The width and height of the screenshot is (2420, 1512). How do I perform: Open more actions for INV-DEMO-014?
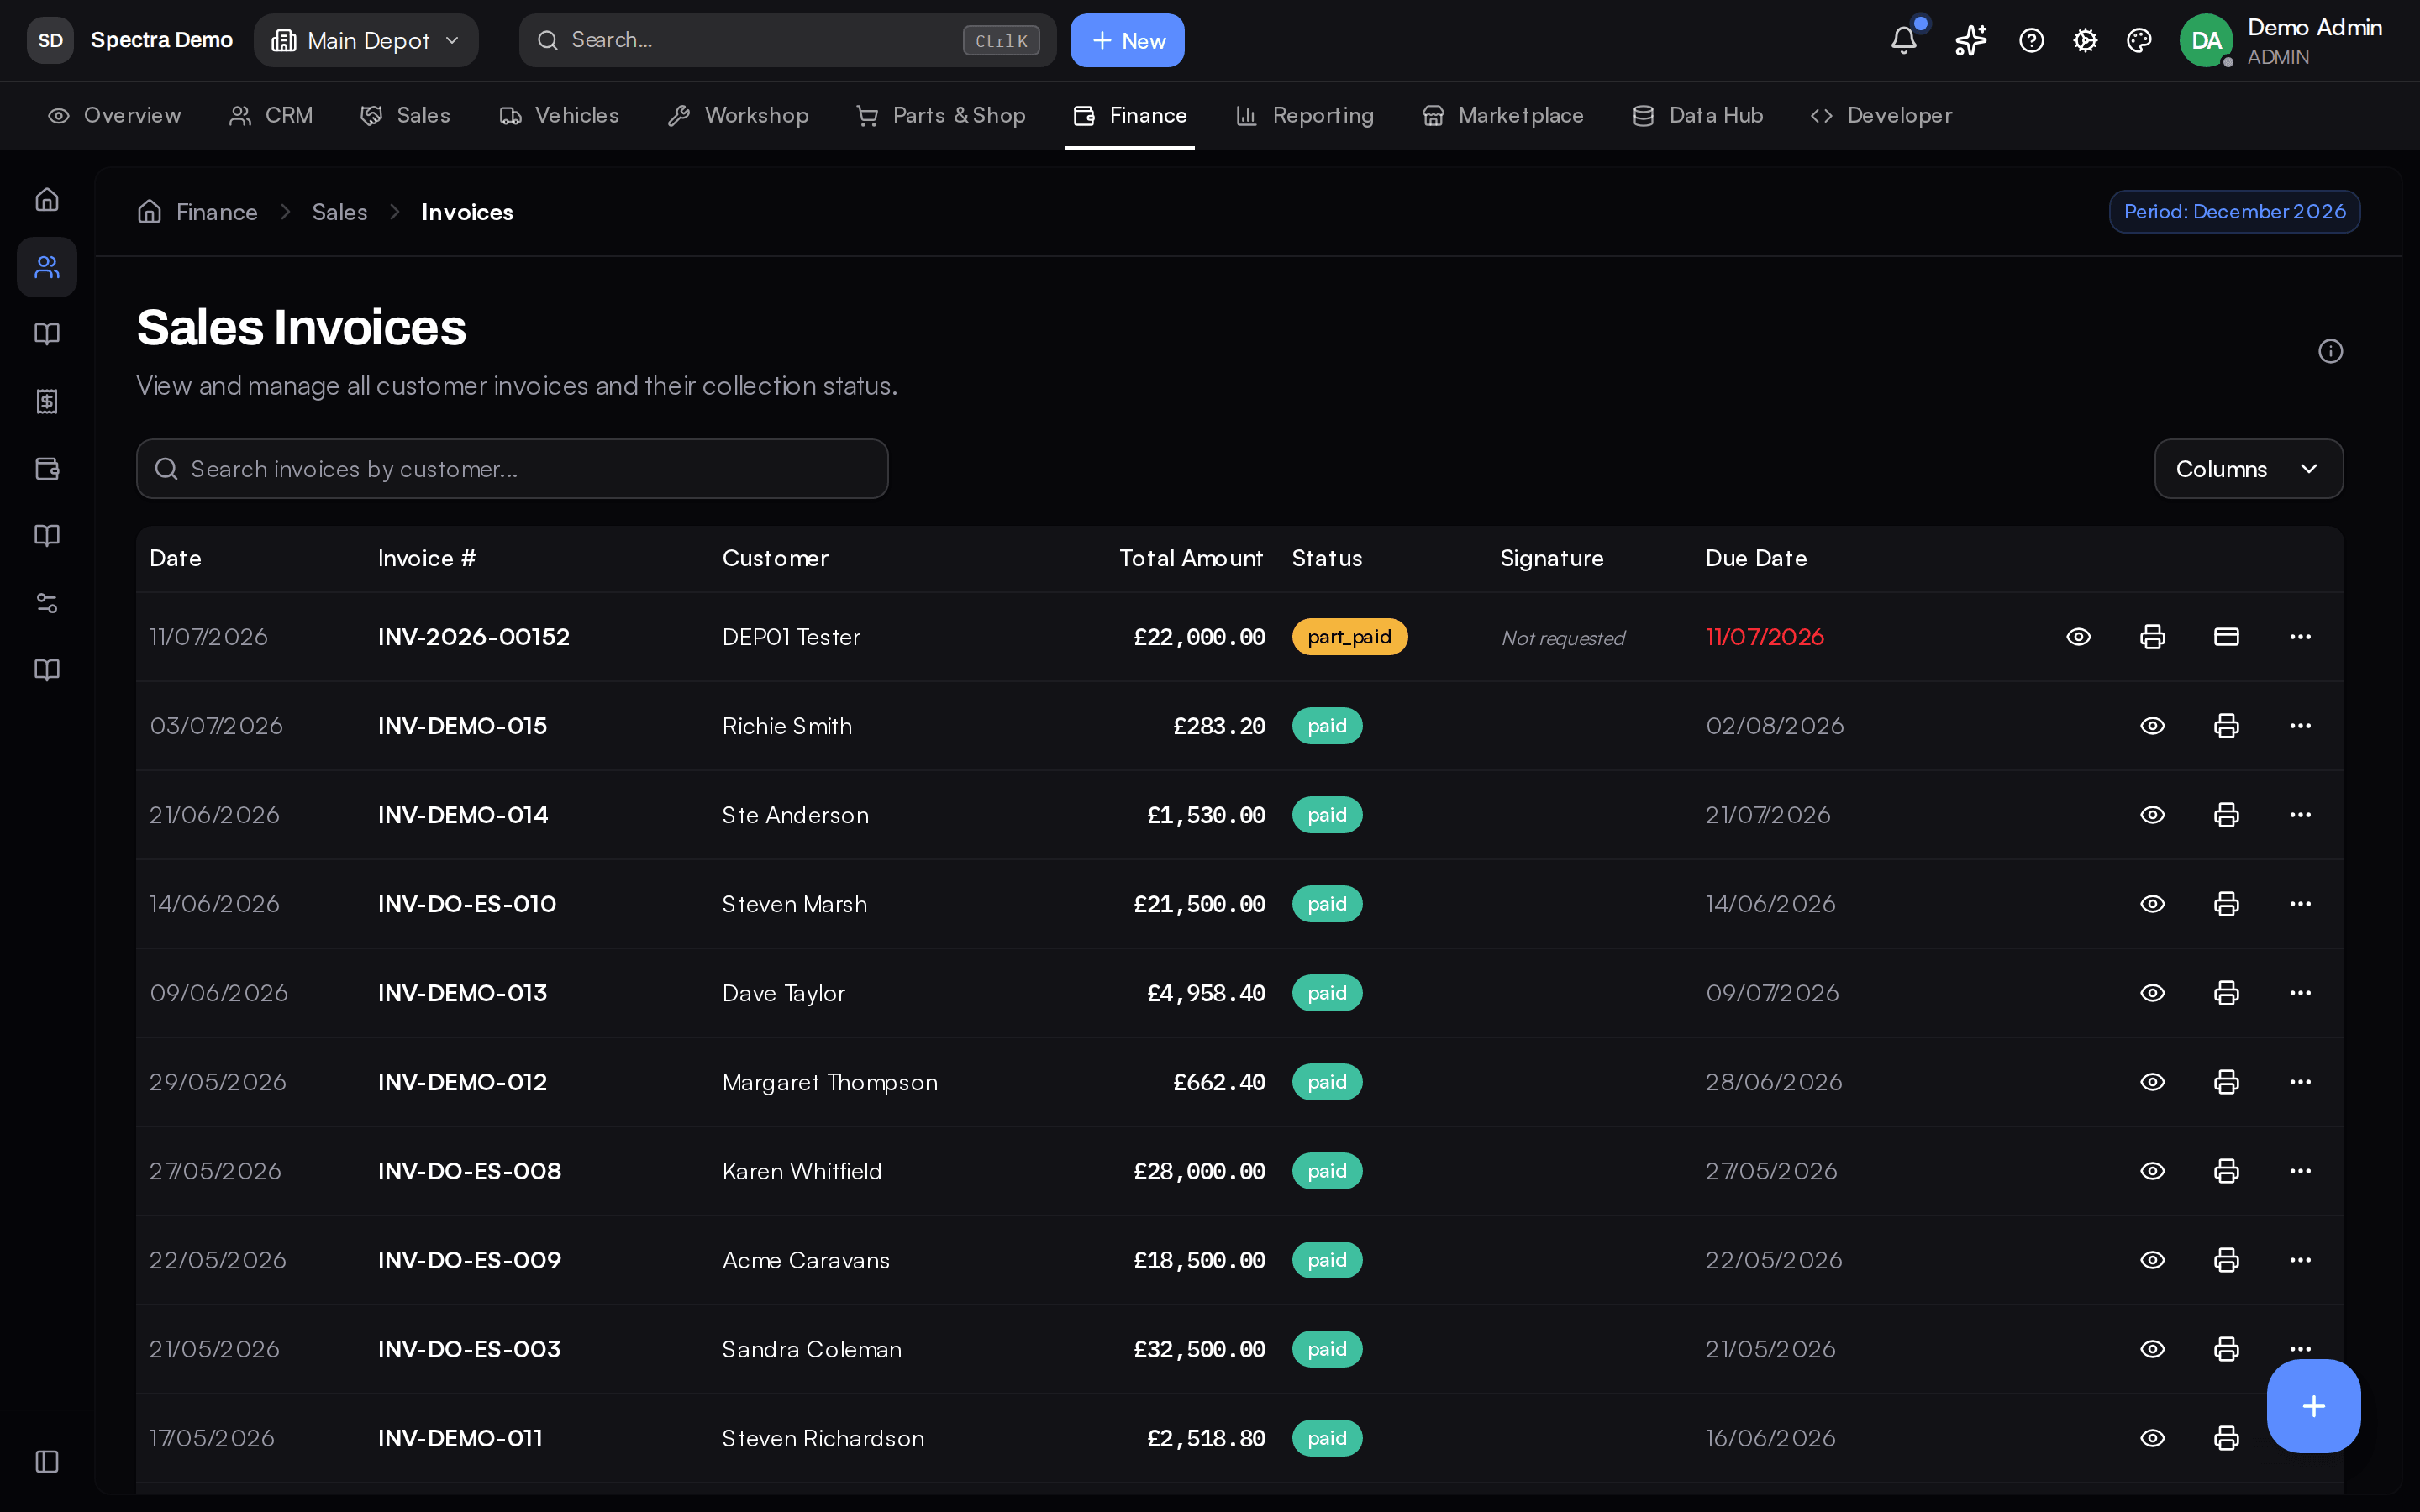click(x=2300, y=815)
